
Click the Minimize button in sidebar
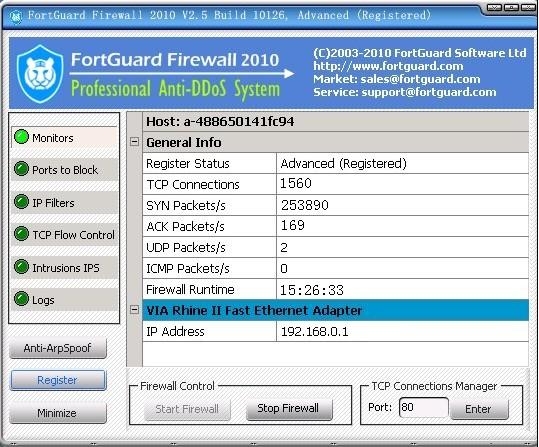(58, 413)
